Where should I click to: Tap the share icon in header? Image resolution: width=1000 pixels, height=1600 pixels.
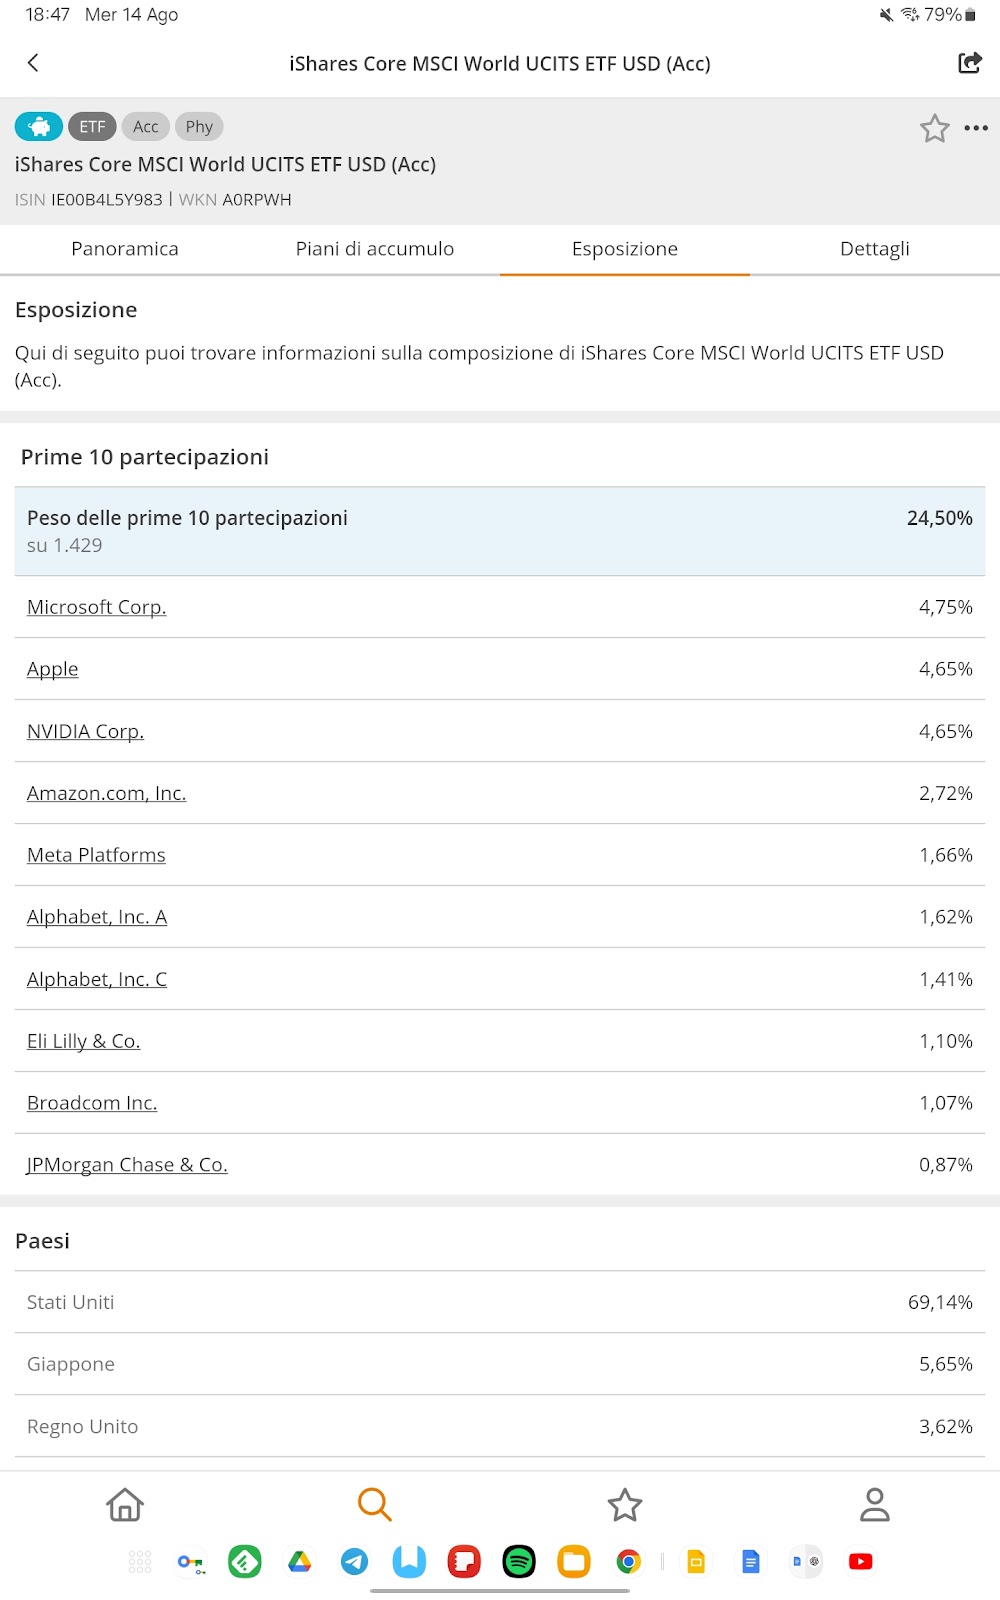[x=969, y=63]
